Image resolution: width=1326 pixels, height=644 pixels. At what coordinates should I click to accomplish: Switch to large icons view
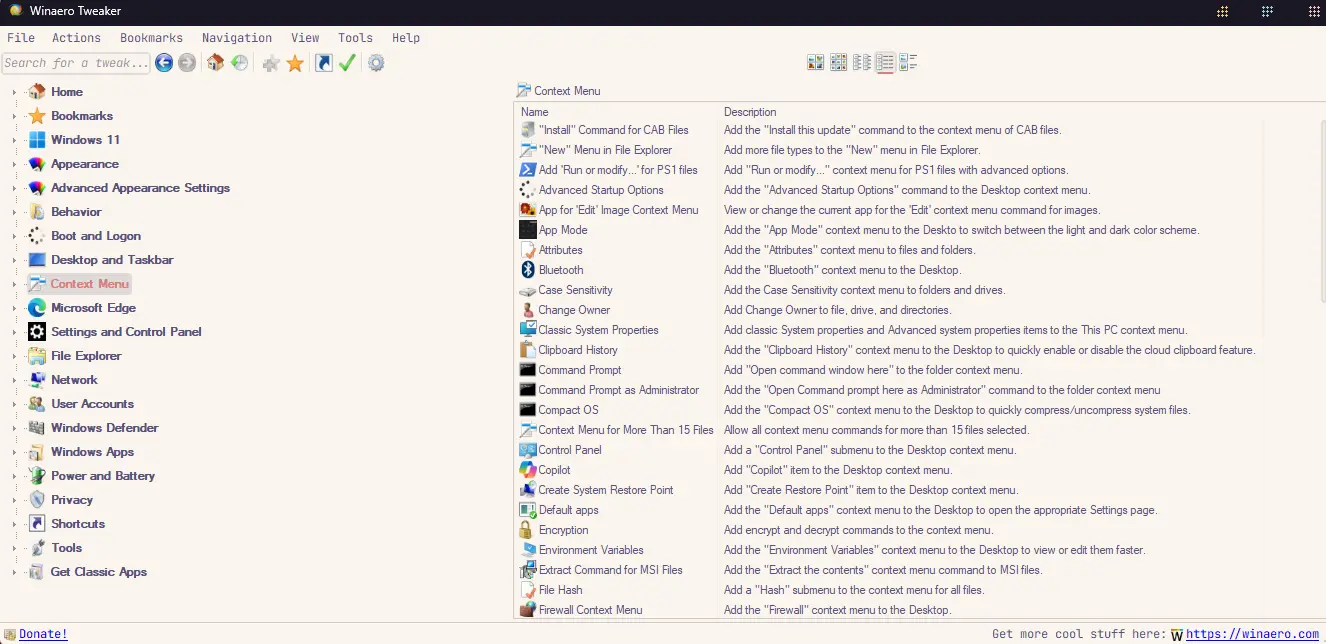(x=816, y=63)
